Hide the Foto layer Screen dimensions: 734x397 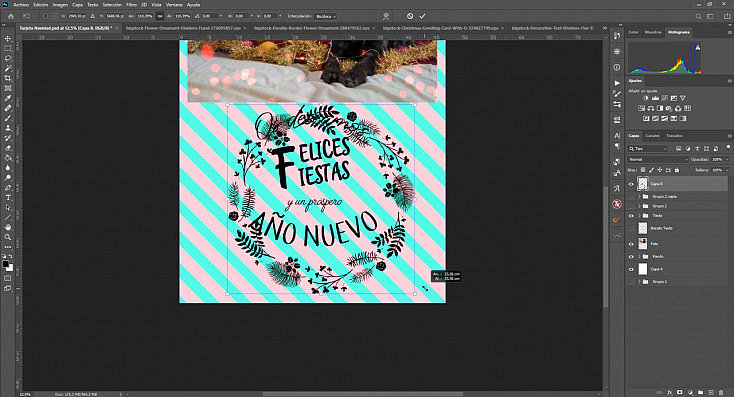click(x=631, y=244)
